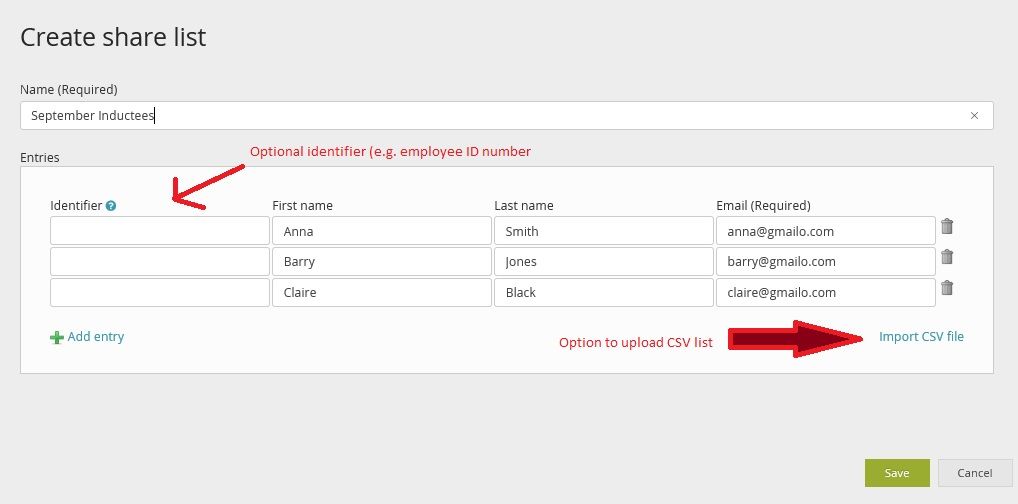Open the Identifier help tooltip icon
Image resolution: width=1018 pixels, height=504 pixels.
(111, 206)
